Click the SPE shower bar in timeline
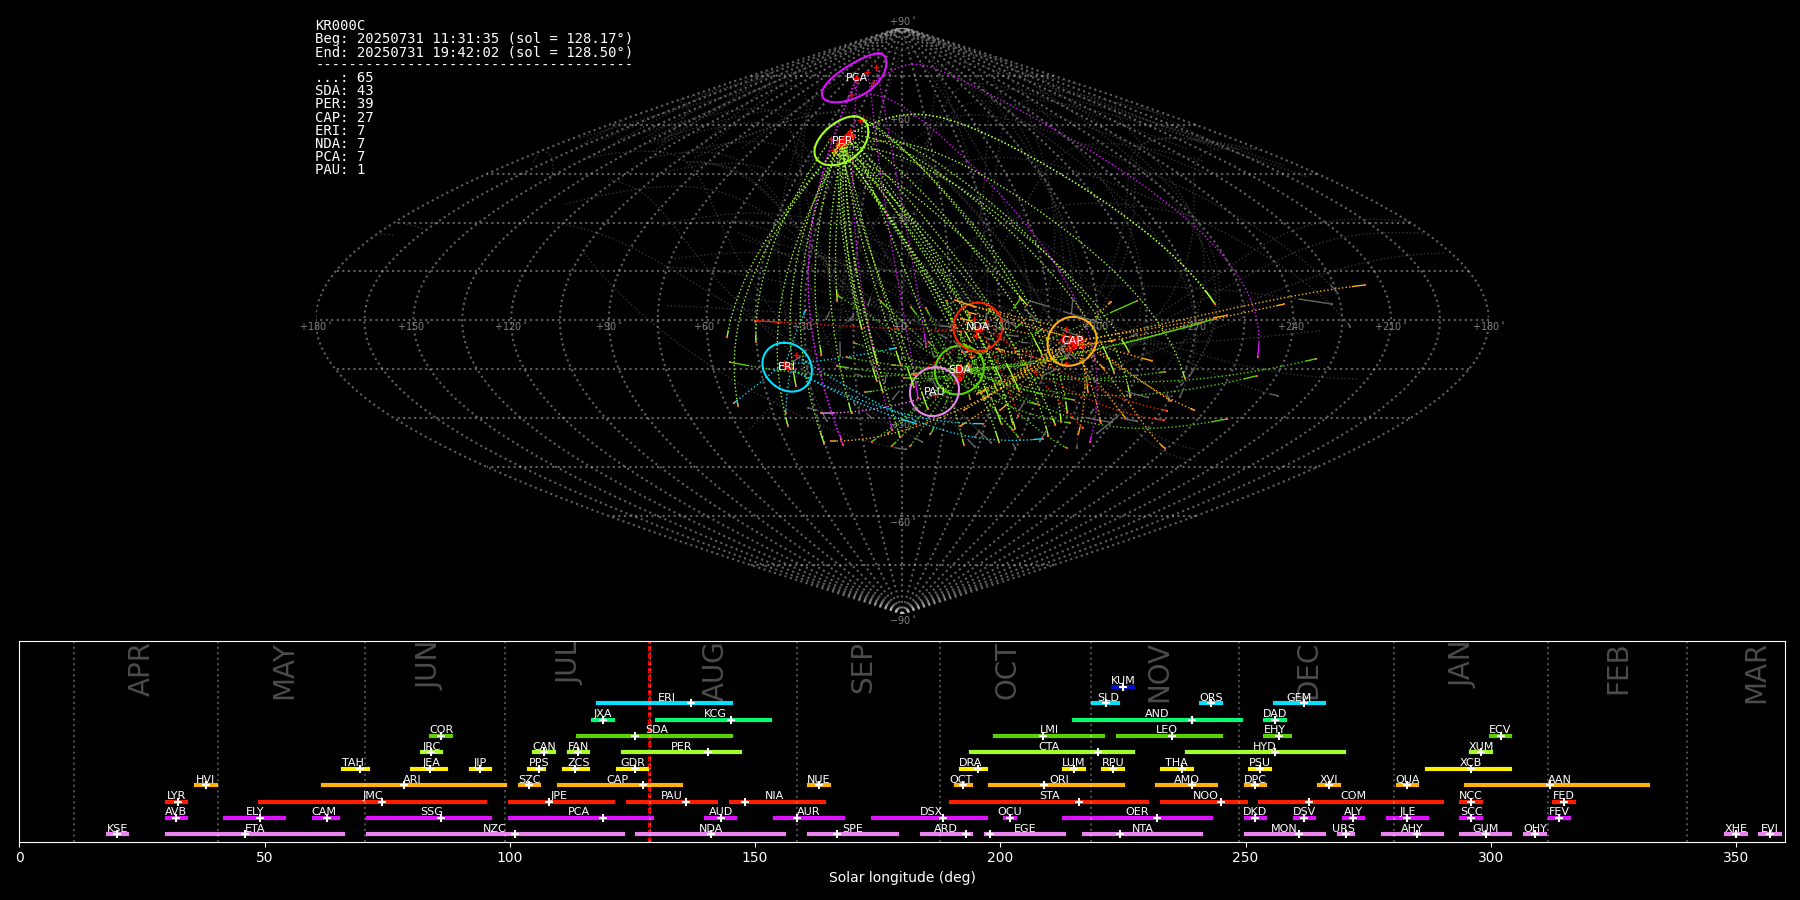Viewport: 1800px width, 900px height. pyautogui.click(x=853, y=834)
